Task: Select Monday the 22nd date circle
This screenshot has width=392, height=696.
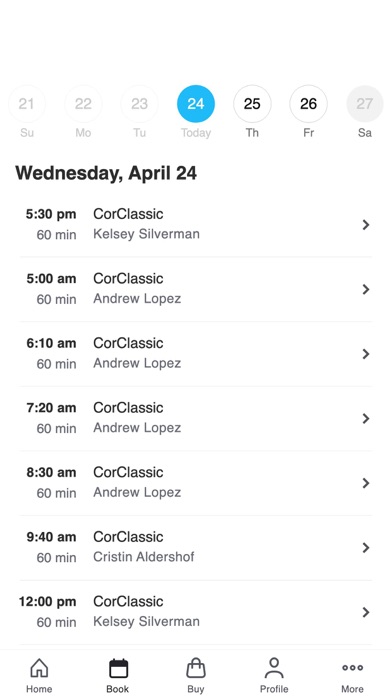Action: (83, 104)
